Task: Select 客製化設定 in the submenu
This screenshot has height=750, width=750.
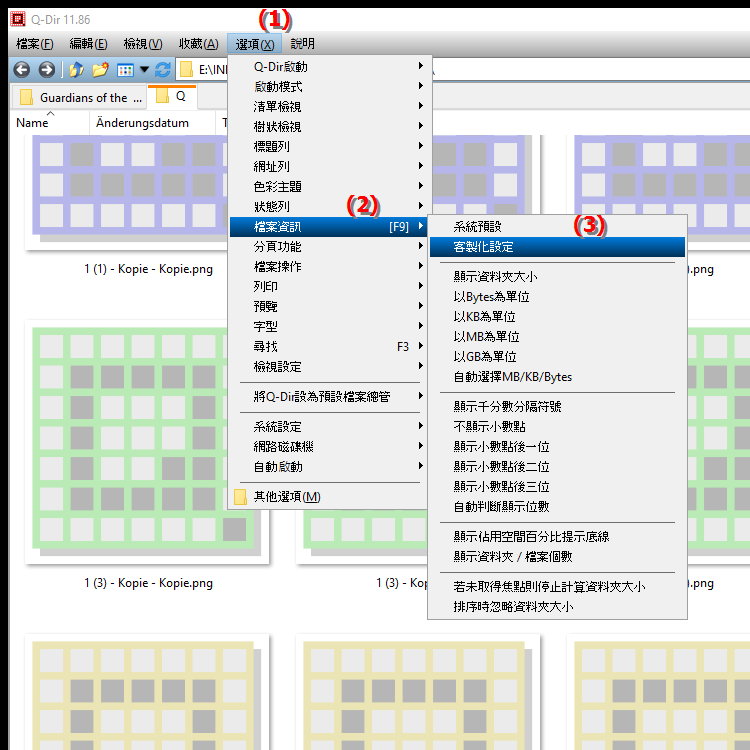Action: tap(557, 247)
